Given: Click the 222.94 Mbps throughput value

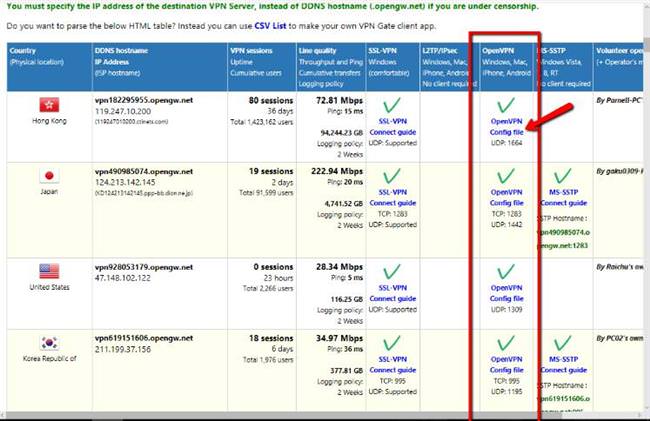Looking at the screenshot, I should [337, 171].
